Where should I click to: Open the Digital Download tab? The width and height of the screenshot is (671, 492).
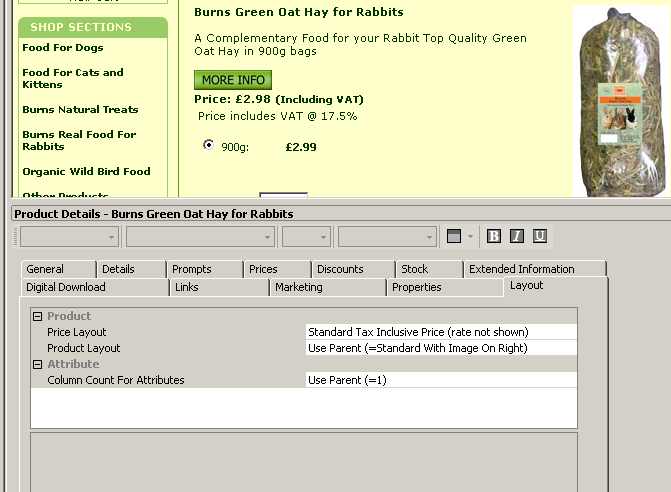tap(66, 287)
